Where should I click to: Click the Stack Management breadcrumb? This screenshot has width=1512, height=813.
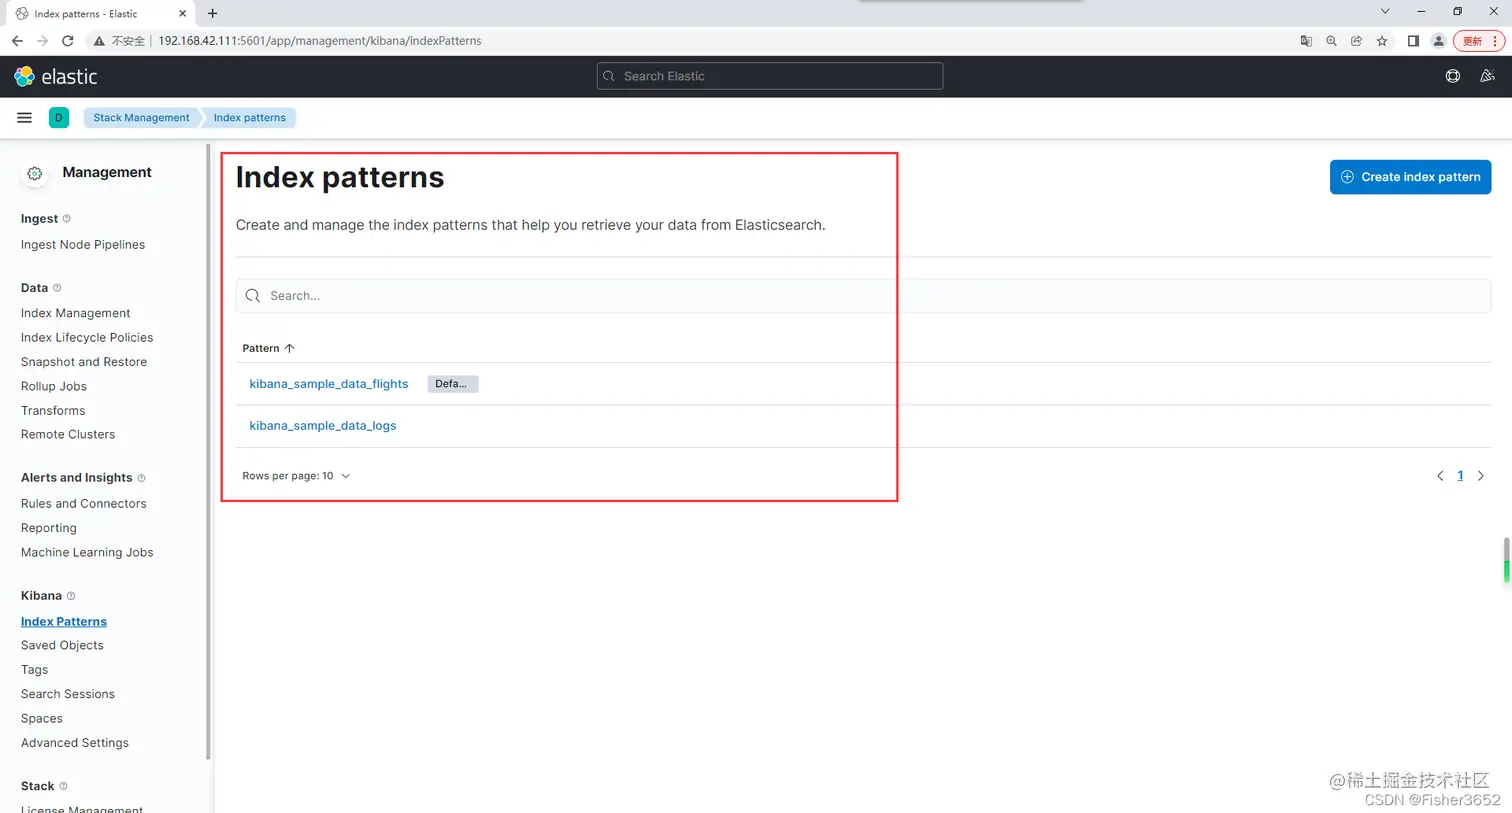pyautogui.click(x=141, y=118)
